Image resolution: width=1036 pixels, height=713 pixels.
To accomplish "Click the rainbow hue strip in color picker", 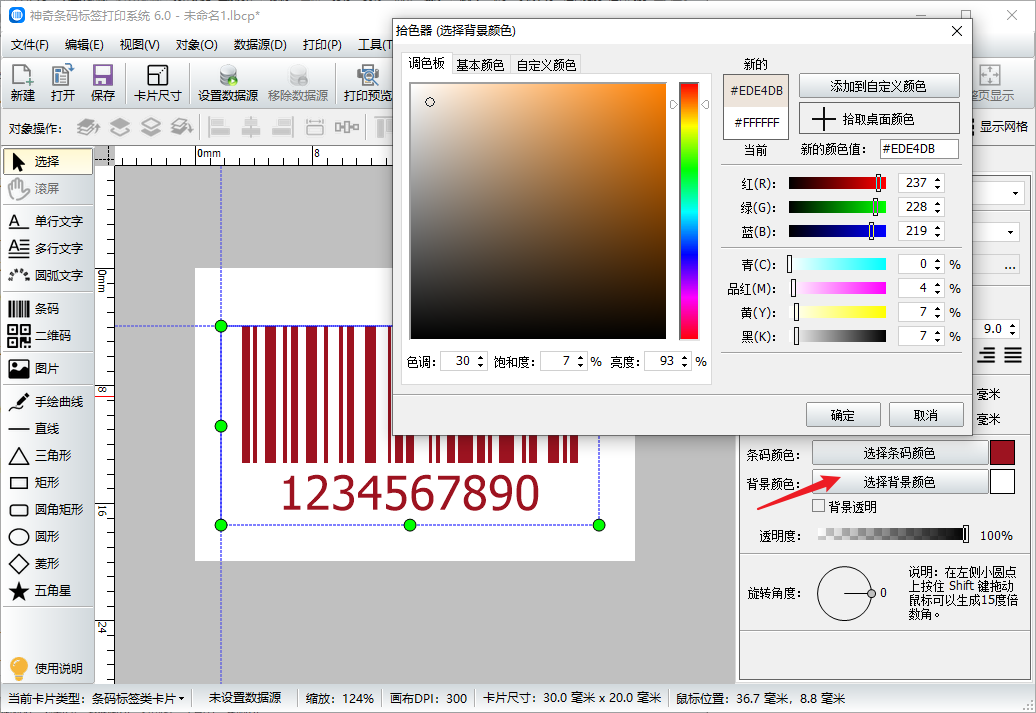I will pyautogui.click(x=689, y=211).
